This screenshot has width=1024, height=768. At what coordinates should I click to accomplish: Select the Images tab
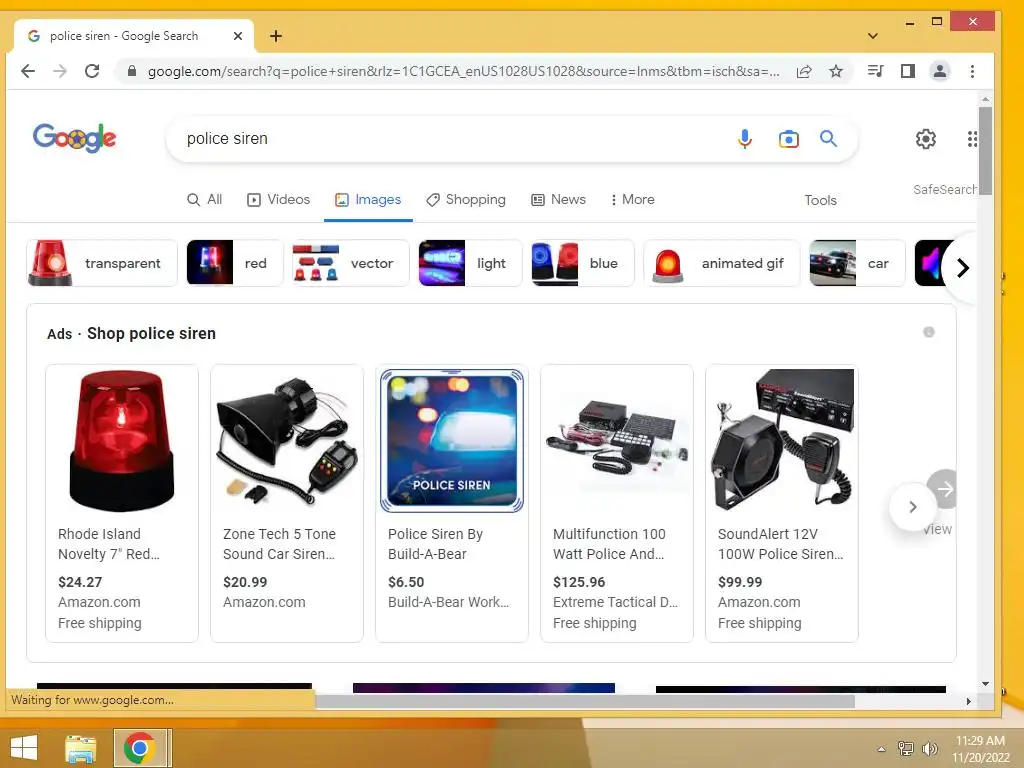368,200
